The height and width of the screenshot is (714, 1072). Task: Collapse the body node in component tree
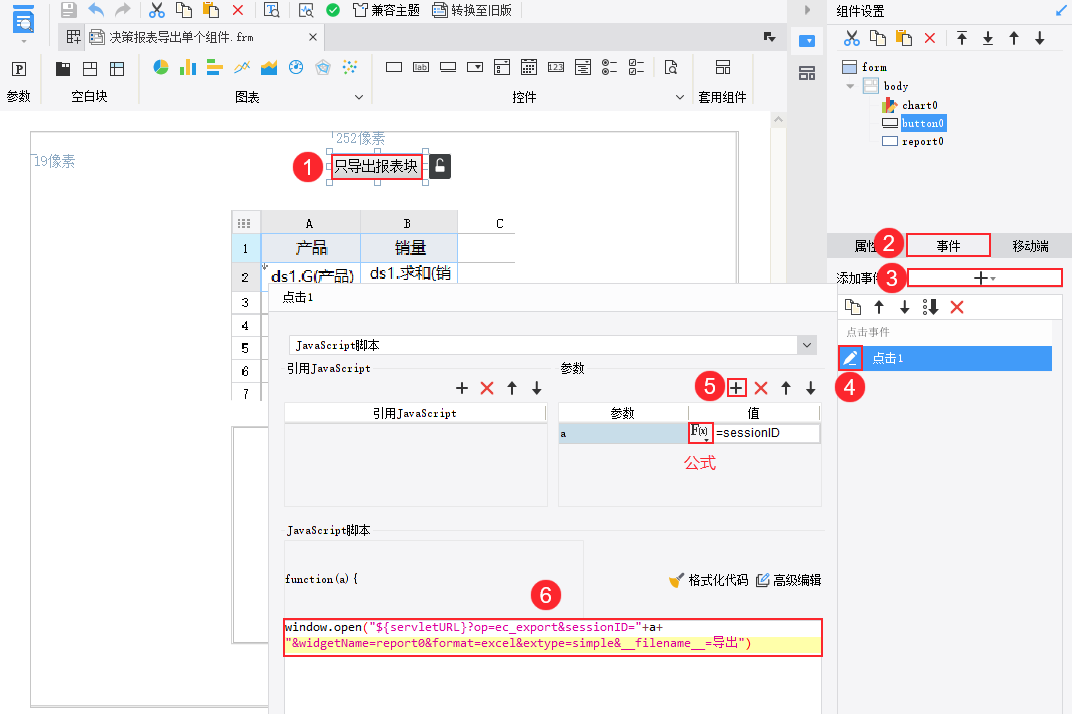[x=850, y=86]
